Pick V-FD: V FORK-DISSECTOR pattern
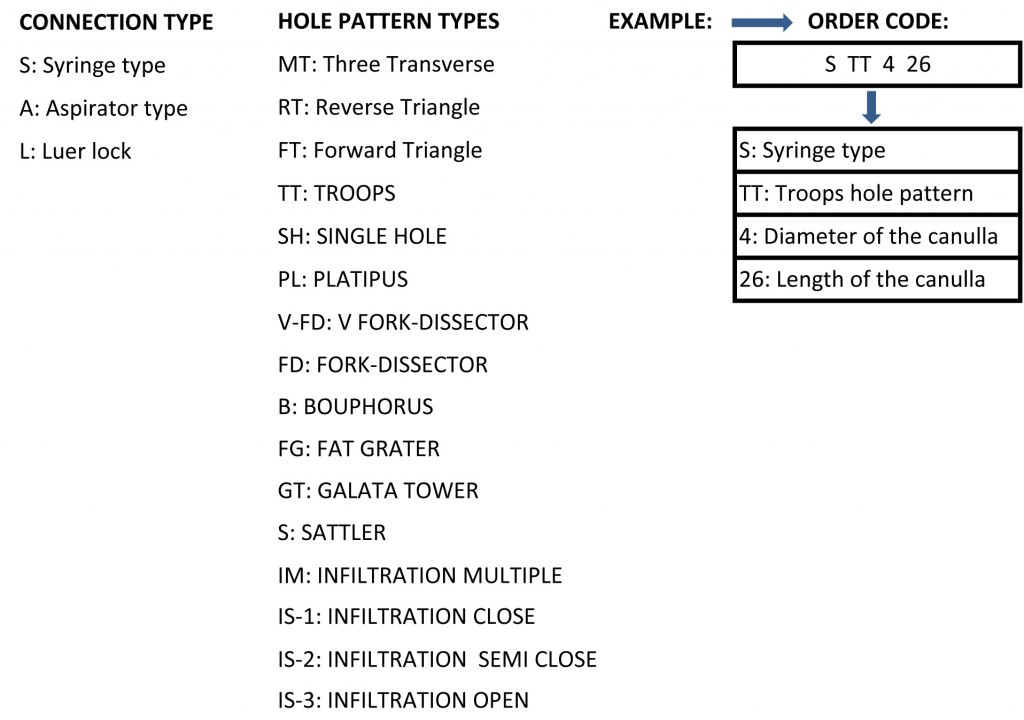Image resolution: width=1024 pixels, height=720 pixels. 403,322
